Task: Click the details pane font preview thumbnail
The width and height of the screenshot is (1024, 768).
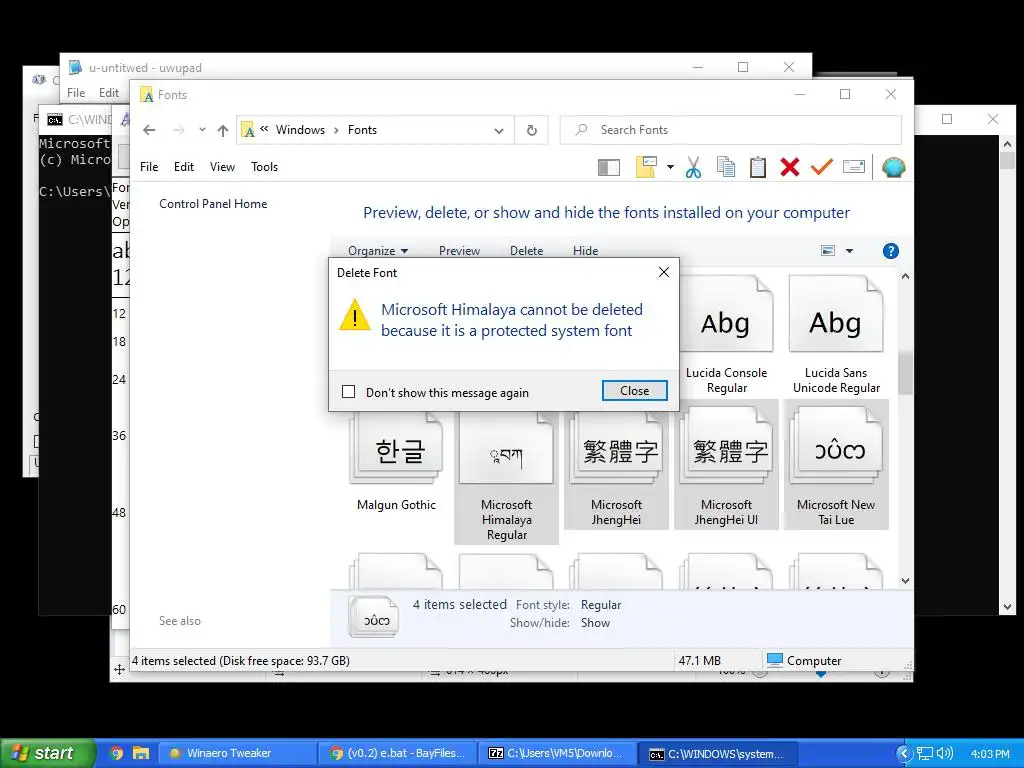Action: 374,617
